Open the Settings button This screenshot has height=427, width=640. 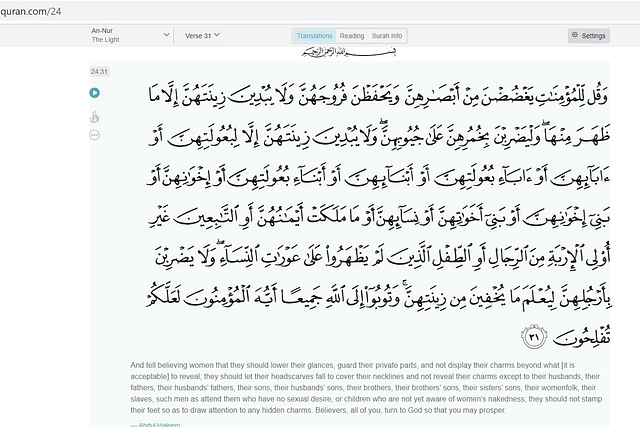coord(588,35)
